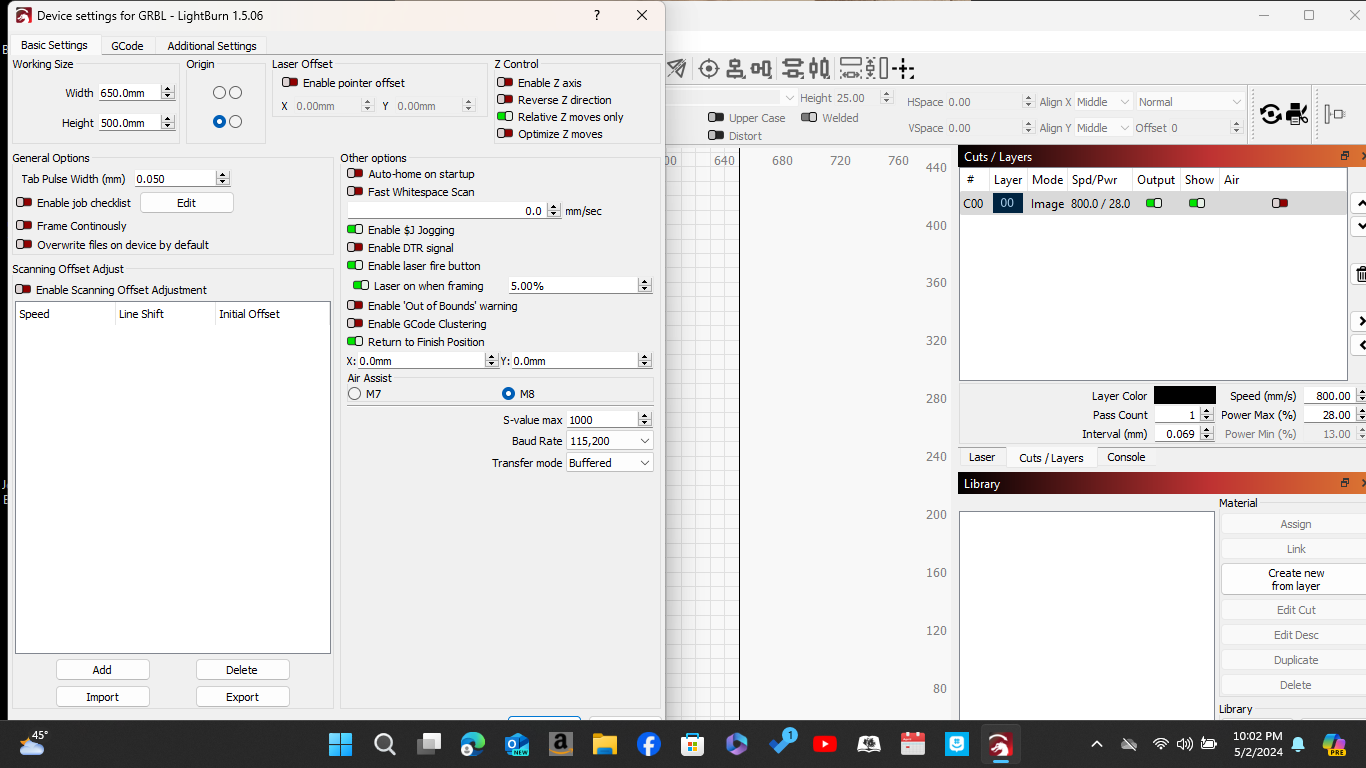This screenshot has width=1366, height=768.
Task: Click the trash icon beside Cuts / Layers
Action: (1360, 274)
